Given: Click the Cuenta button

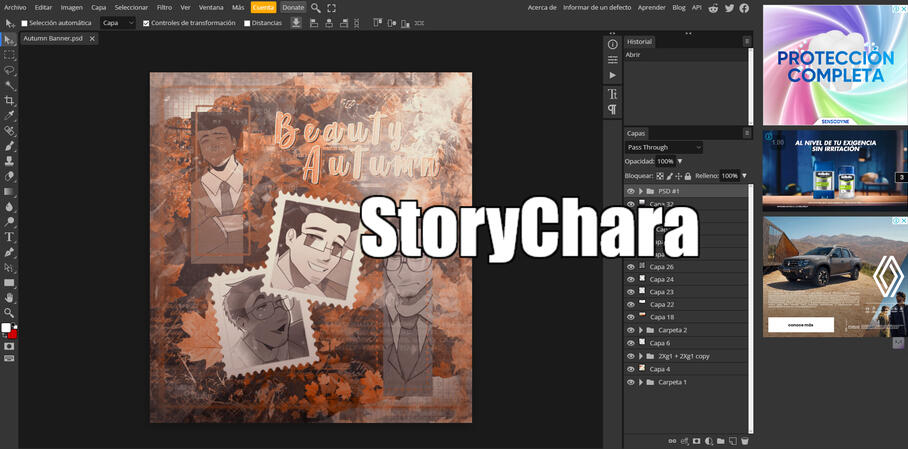Looking at the screenshot, I should click(x=263, y=7).
